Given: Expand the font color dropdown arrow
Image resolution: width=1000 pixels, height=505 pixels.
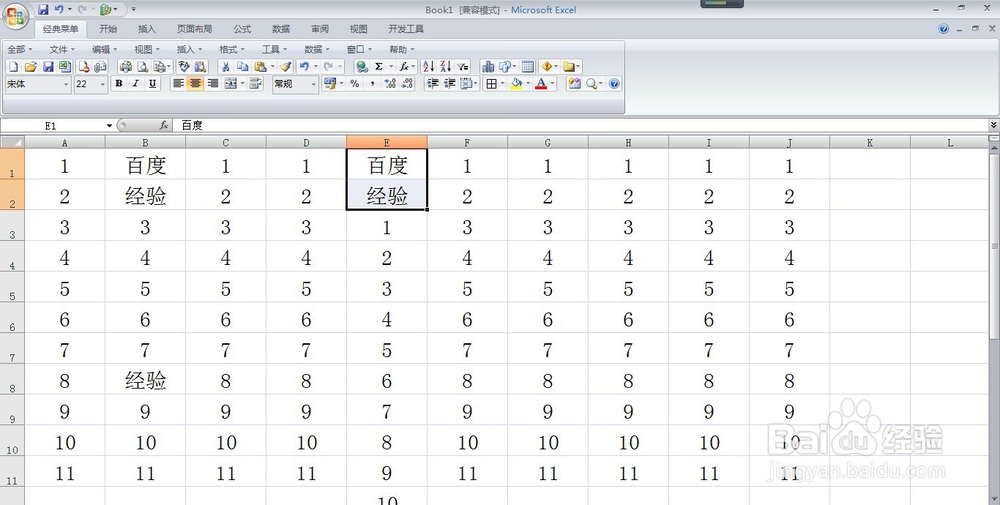Looking at the screenshot, I should coord(552,84).
